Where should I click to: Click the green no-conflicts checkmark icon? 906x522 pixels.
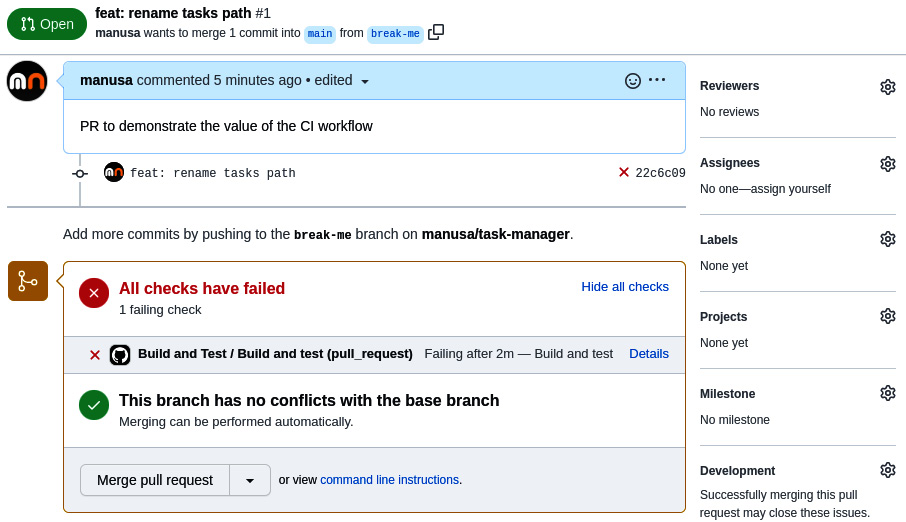pos(94,405)
